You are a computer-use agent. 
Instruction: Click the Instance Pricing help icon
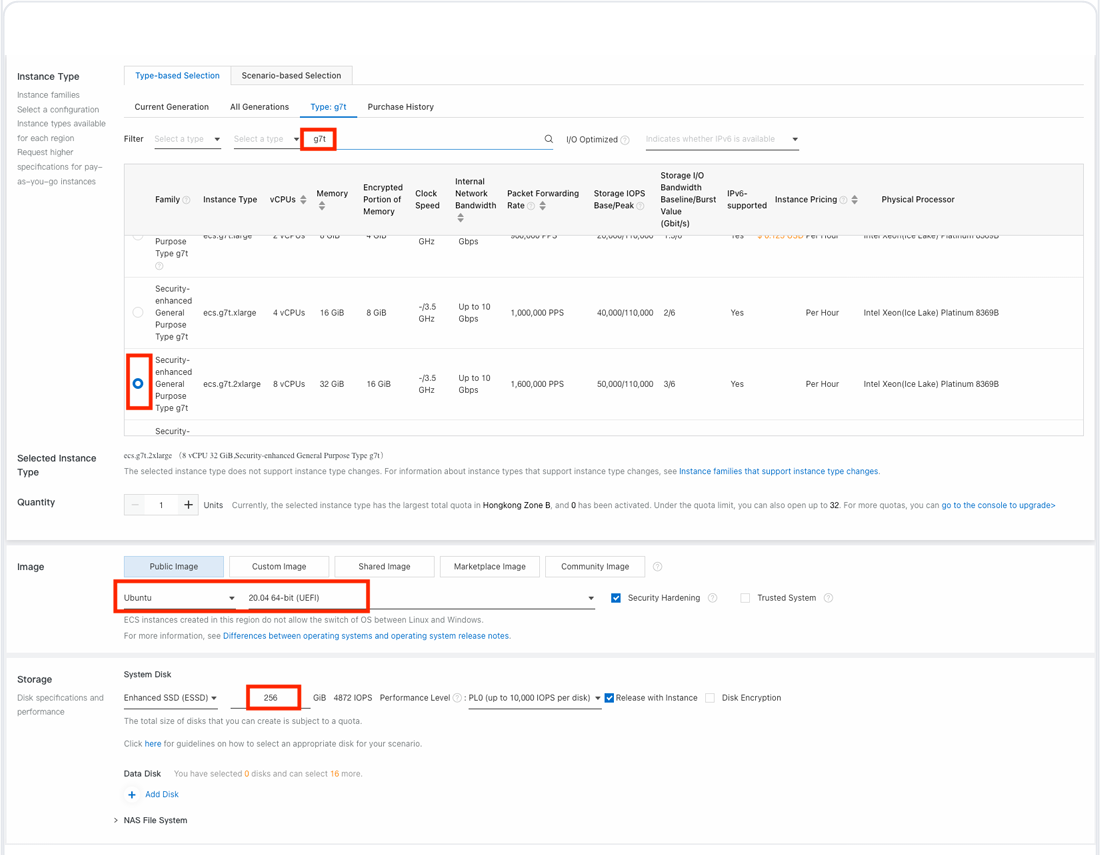tap(843, 200)
